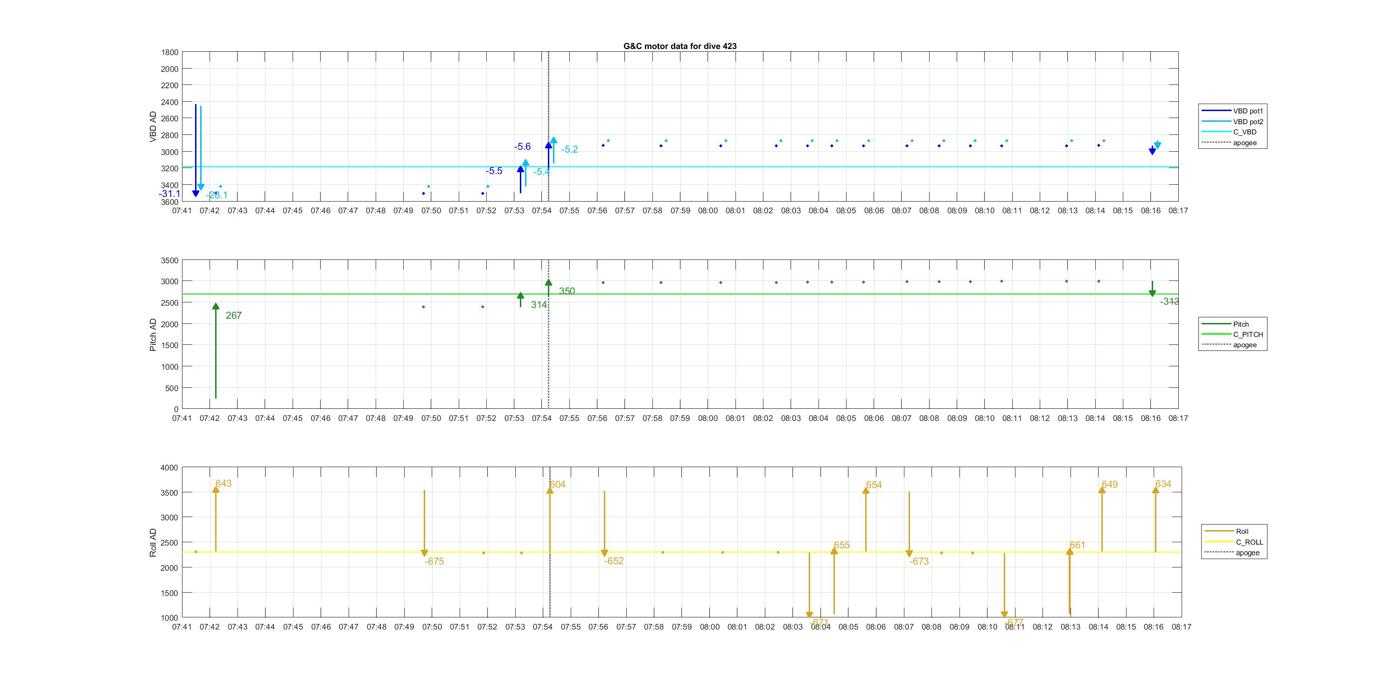Image resolution: width=1400 pixels, height=693 pixels.
Task: Click the "350" pitch data label
Action: click(x=567, y=292)
